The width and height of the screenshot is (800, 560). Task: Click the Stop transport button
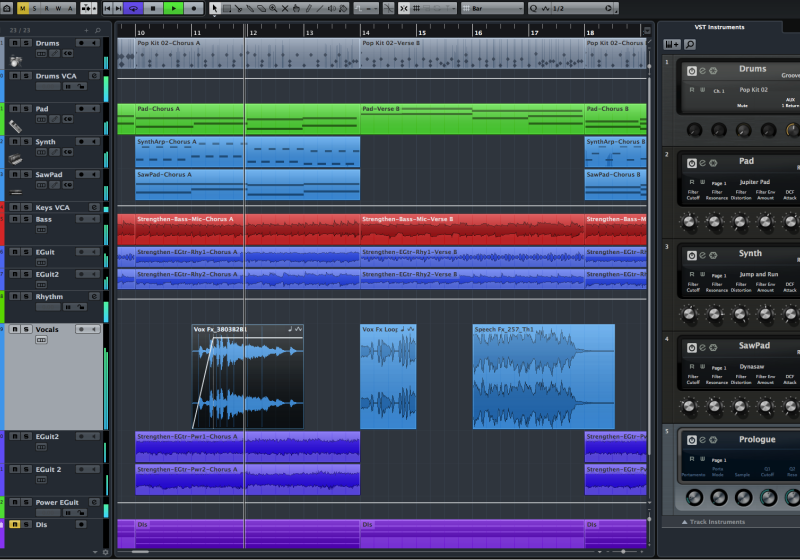click(153, 8)
